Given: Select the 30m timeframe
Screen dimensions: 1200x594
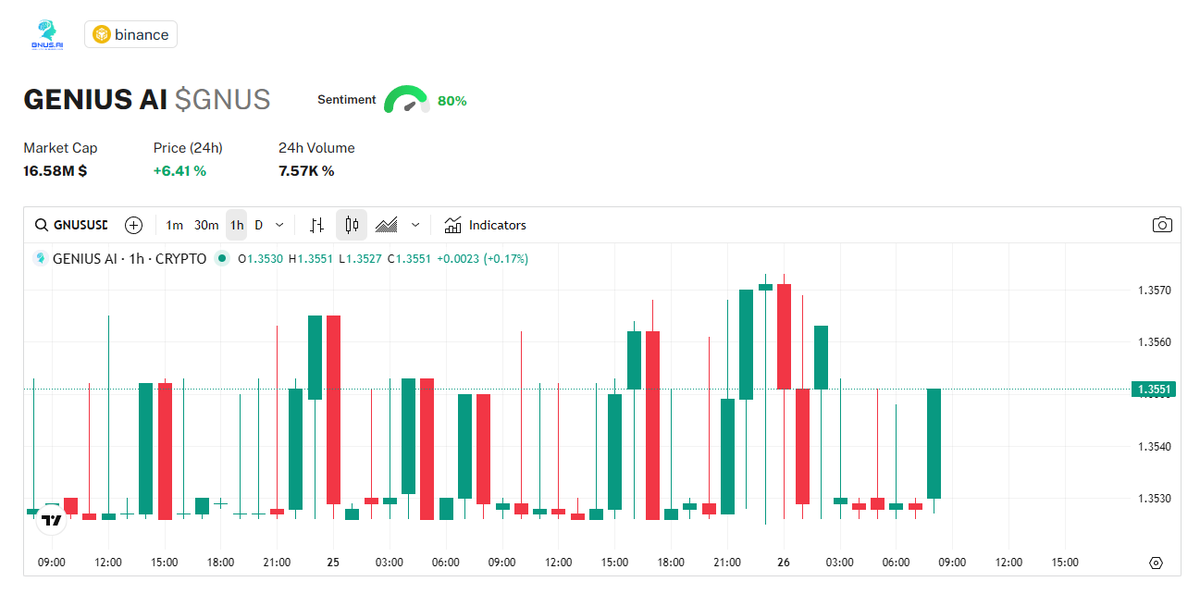Looking at the screenshot, I should click(x=206, y=225).
